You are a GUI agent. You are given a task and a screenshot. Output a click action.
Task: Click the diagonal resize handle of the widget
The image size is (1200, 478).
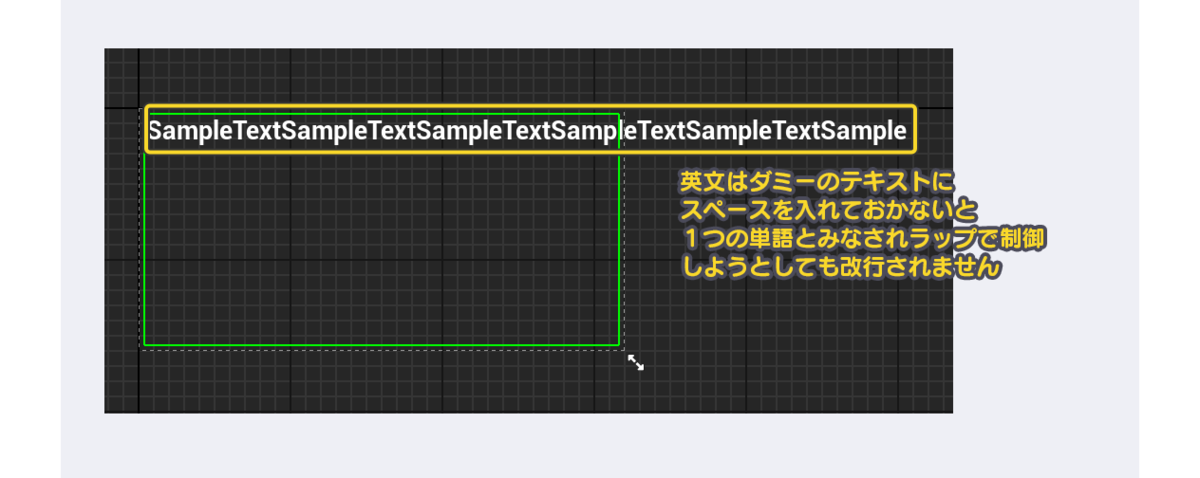(x=636, y=362)
